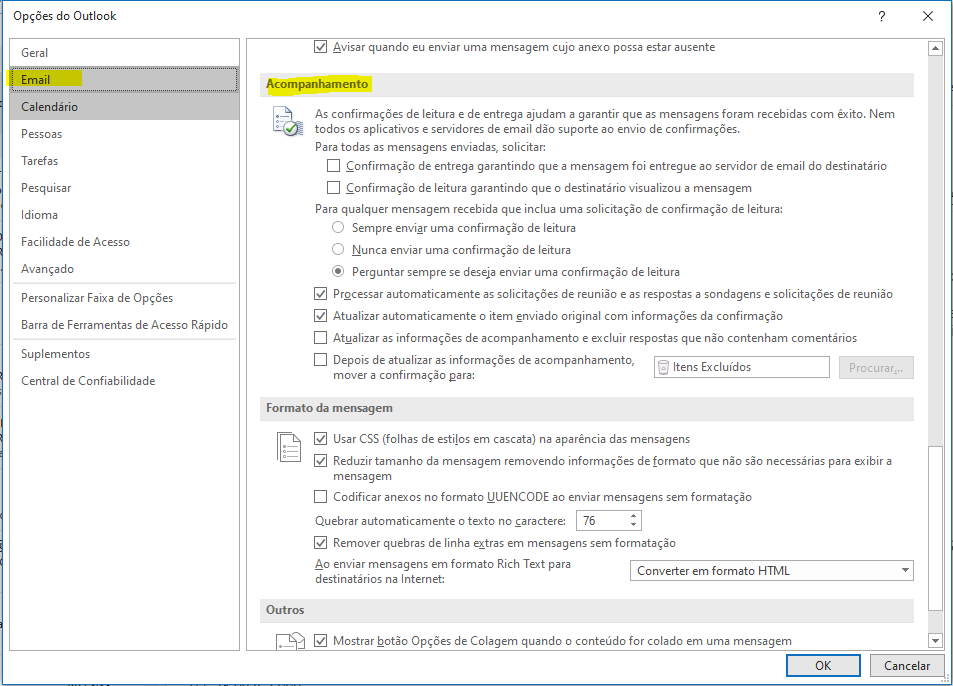Toggle Usar CSS na aparência das mensagens
The image size is (953, 686).
(320, 439)
